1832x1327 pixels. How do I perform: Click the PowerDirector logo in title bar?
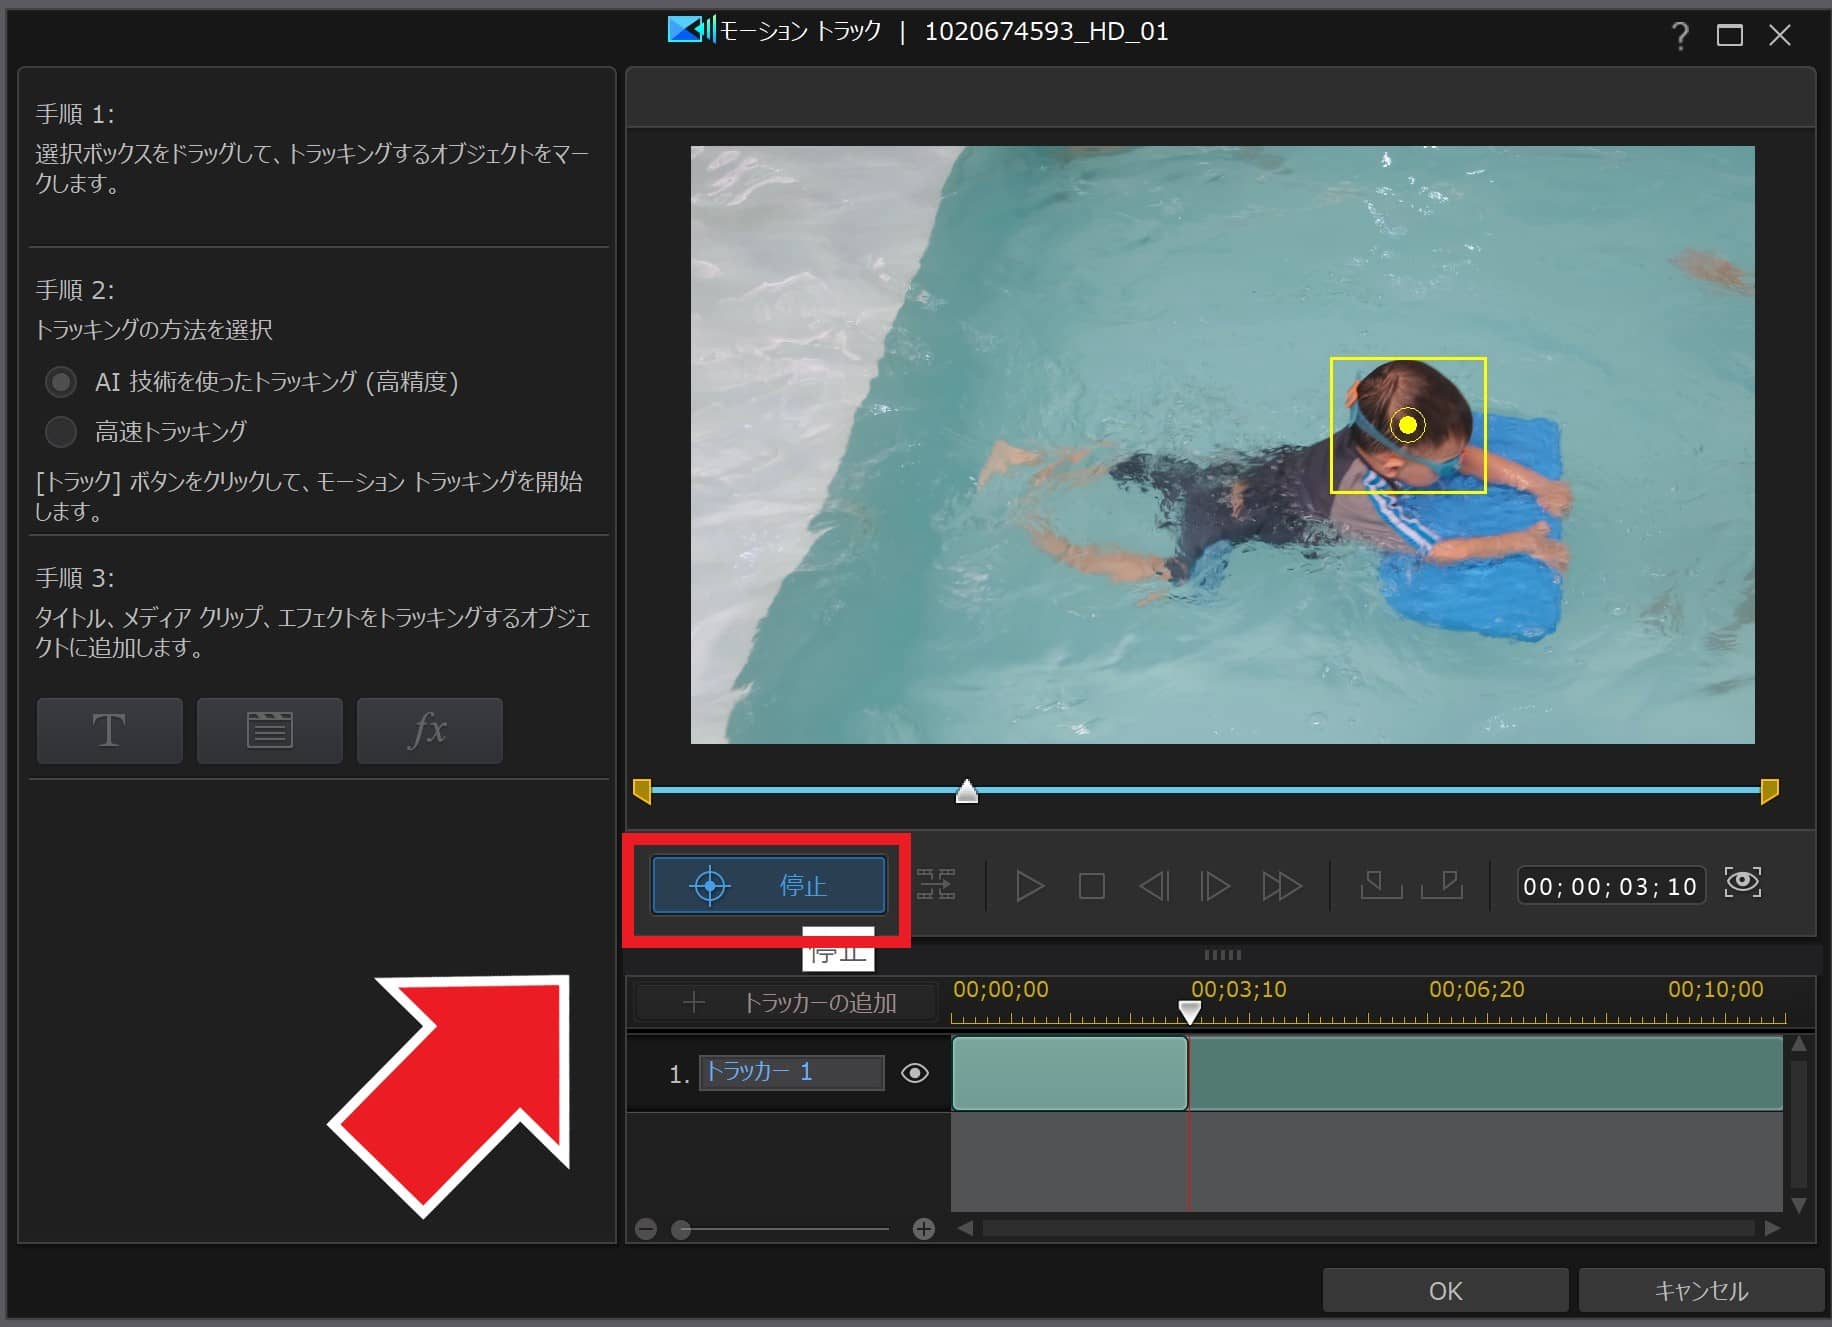coord(691,30)
